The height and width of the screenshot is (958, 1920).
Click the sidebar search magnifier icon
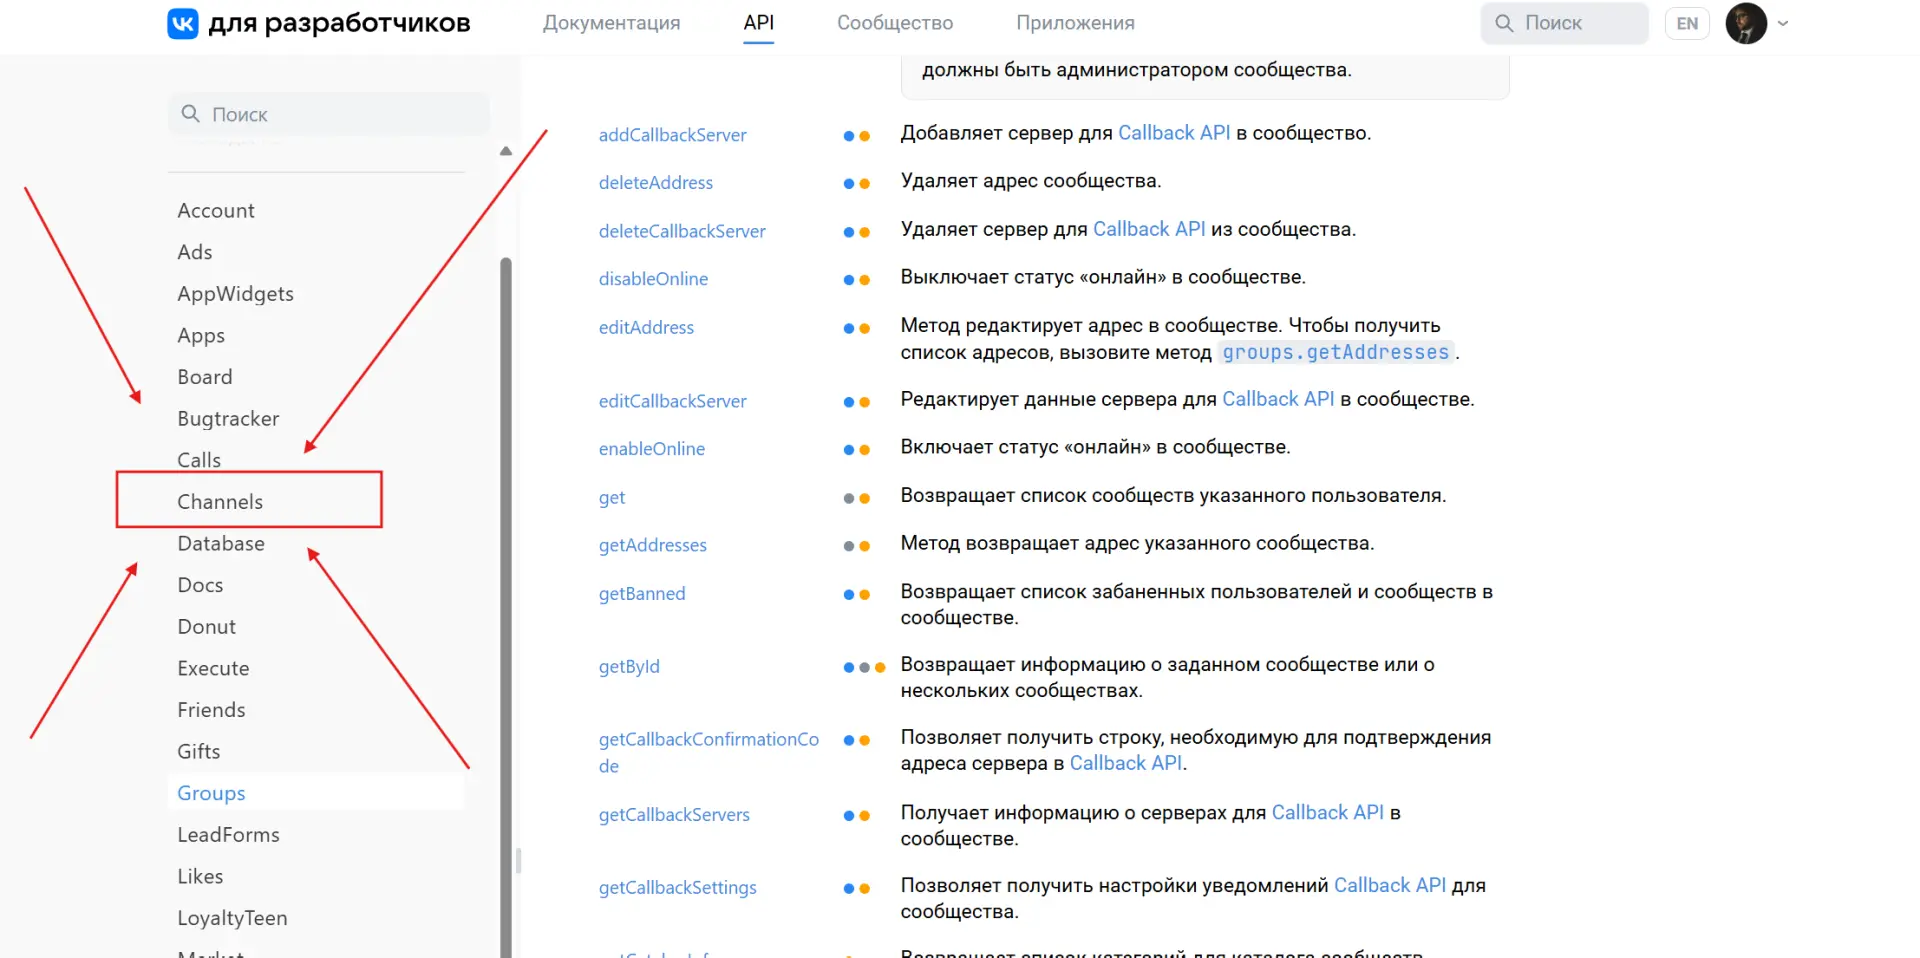tap(190, 114)
